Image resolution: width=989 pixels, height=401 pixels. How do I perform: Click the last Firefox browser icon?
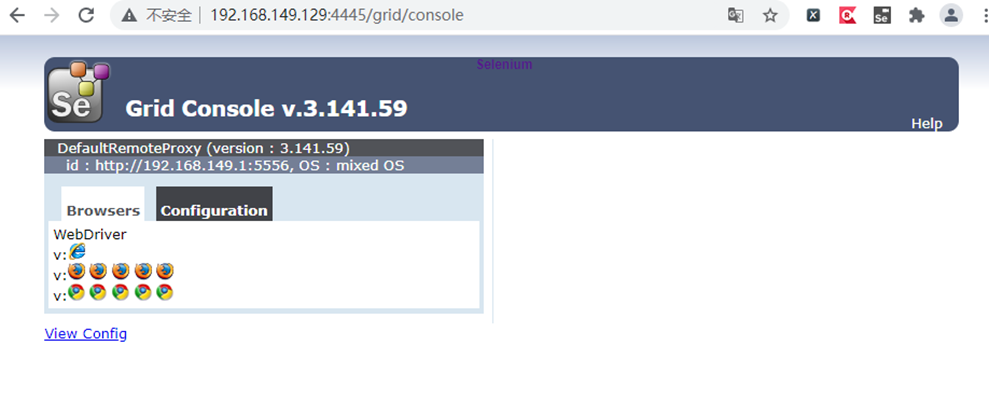coord(165,271)
